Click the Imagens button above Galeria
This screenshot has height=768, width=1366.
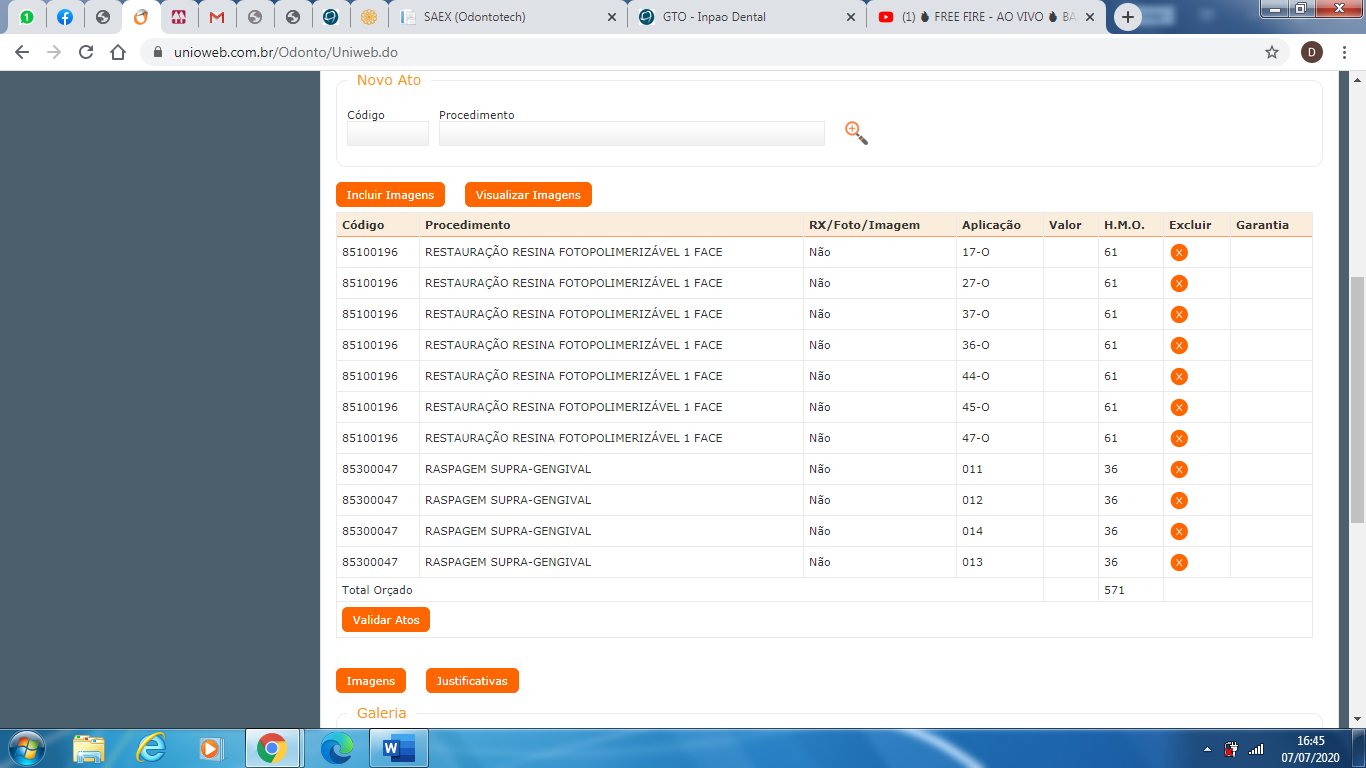click(370, 681)
